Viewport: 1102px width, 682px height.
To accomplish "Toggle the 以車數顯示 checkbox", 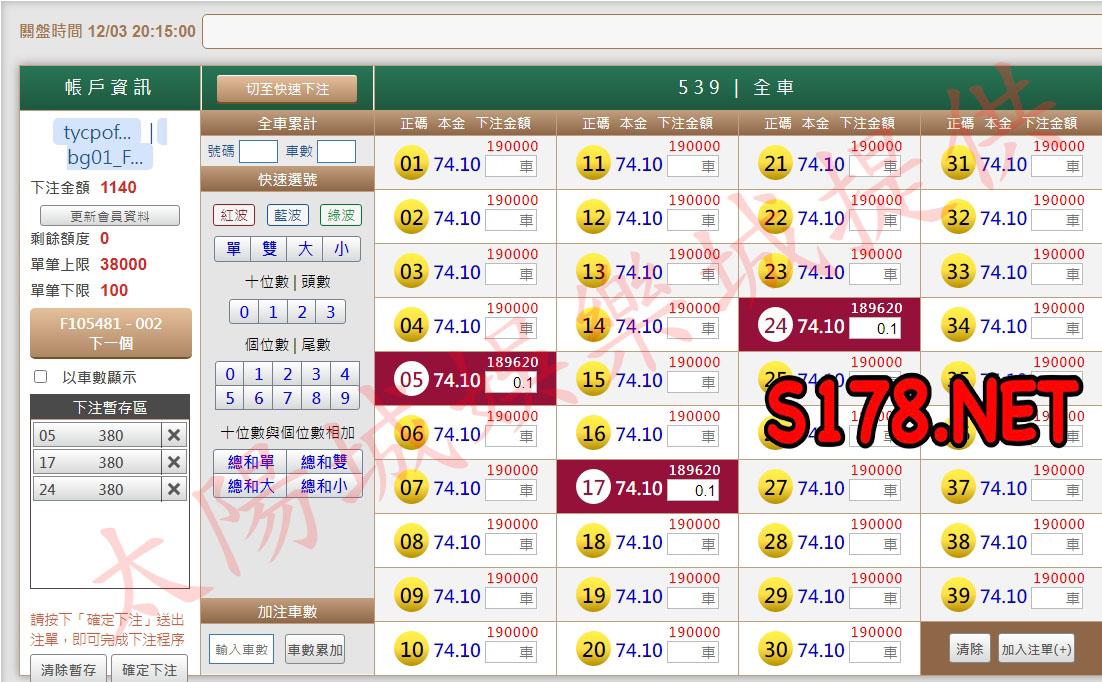I will point(41,377).
